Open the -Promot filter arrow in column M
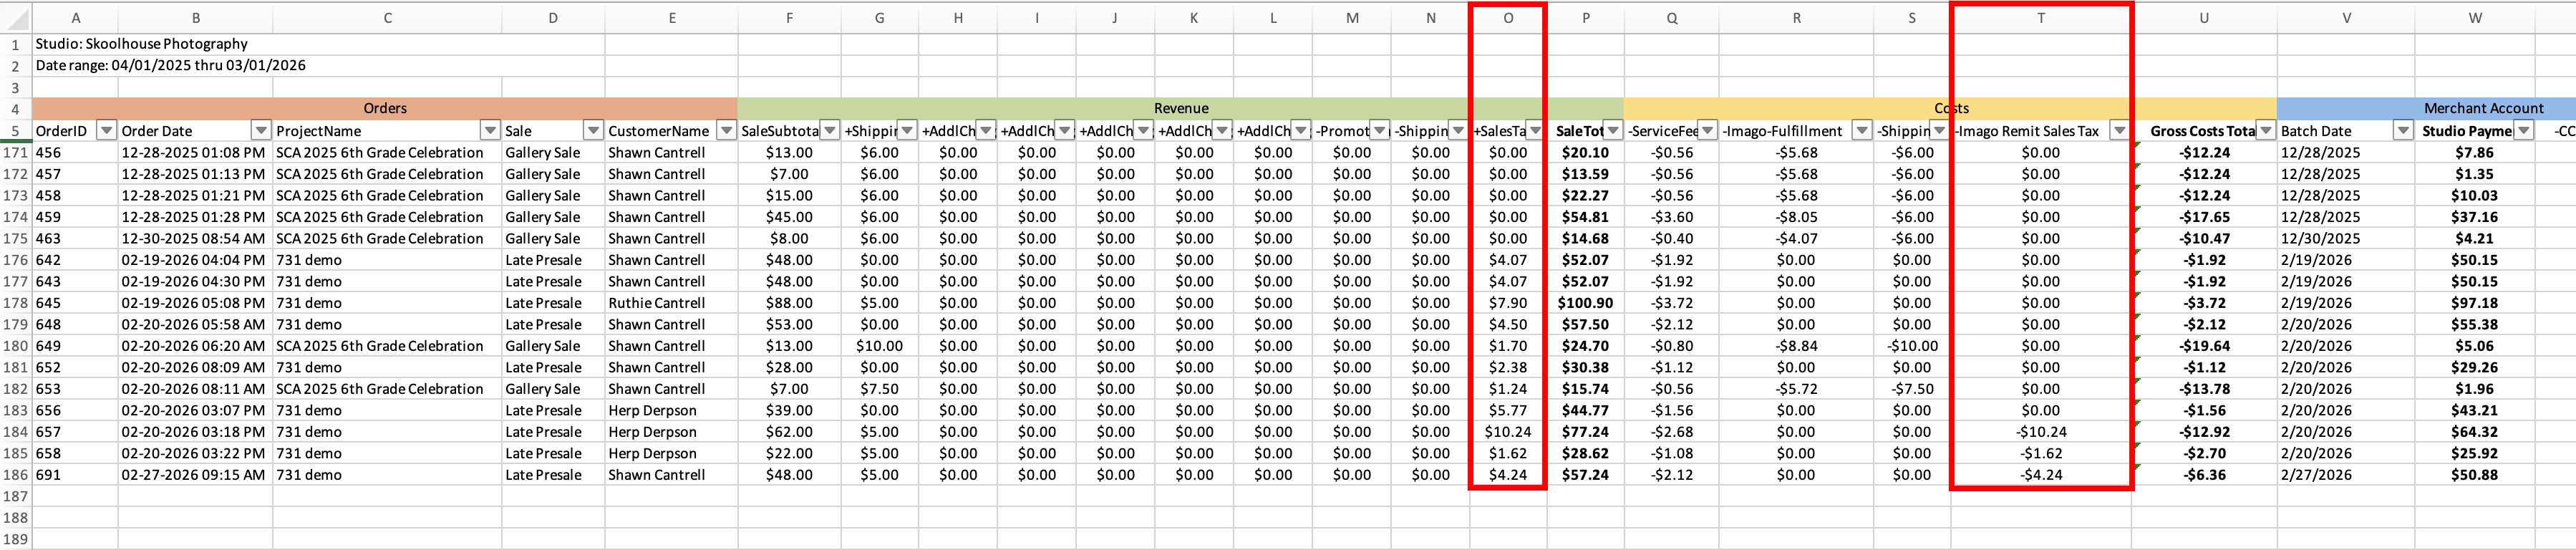Image resolution: width=2576 pixels, height=550 pixels. tap(1380, 131)
